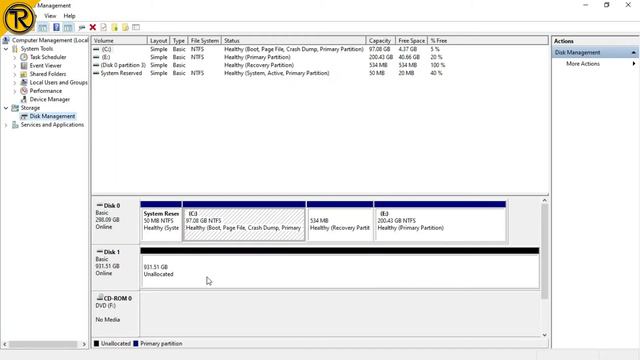Click the Disk Management tree icon

pos(24,116)
